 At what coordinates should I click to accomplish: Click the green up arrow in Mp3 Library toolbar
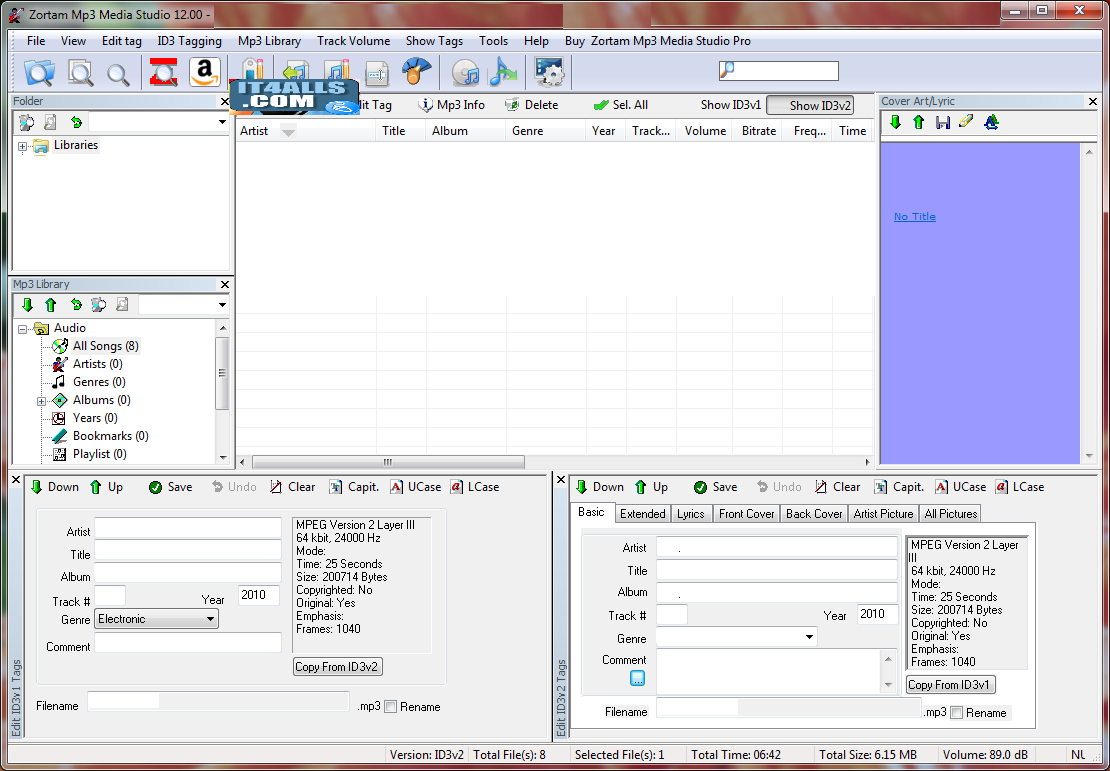50,305
